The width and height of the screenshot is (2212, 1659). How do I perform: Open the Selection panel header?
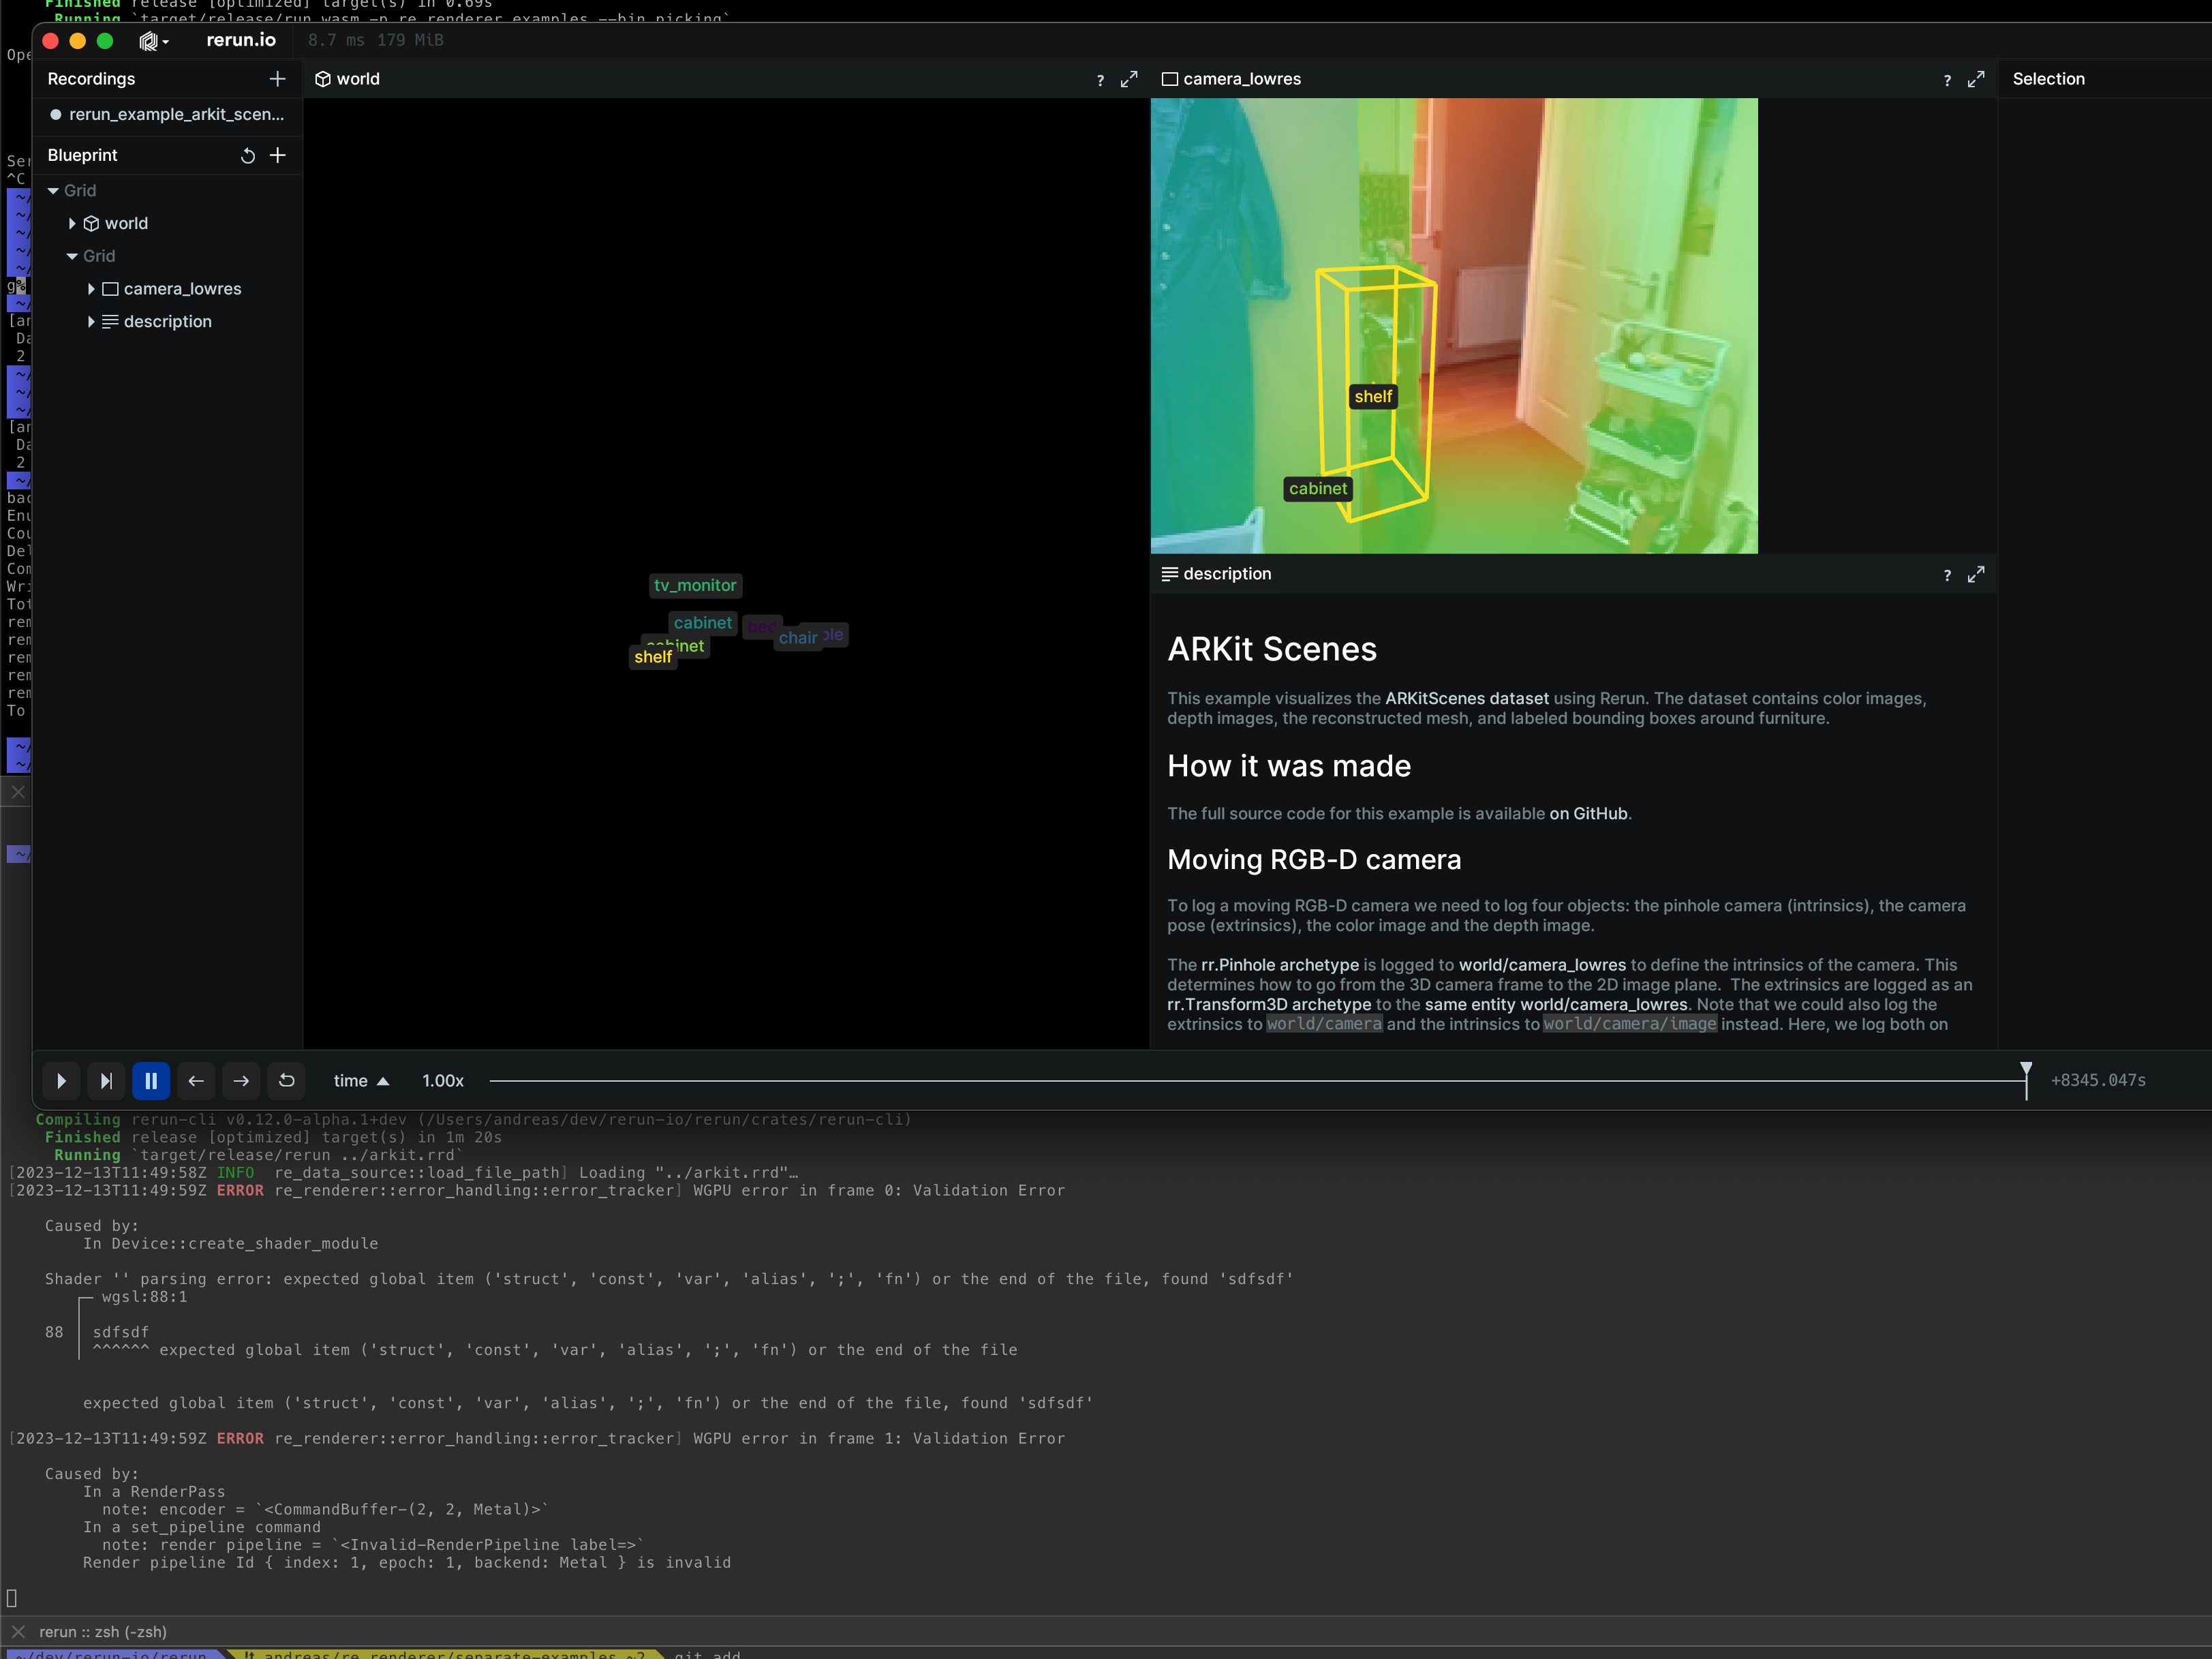[2048, 79]
